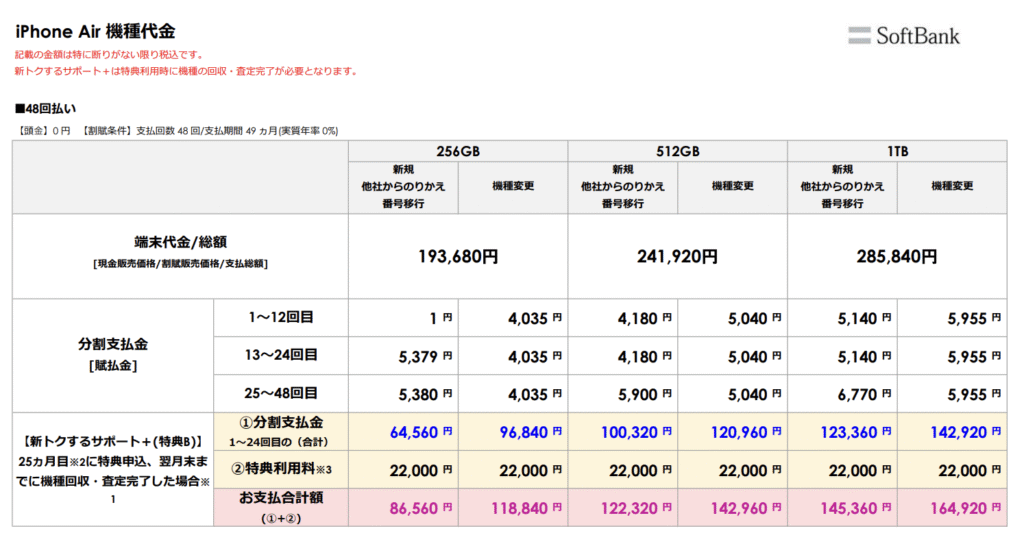Viewport: 1024px width, 544px height.
Task: Select the 25〜48回目 row label
Action: (x=281, y=393)
